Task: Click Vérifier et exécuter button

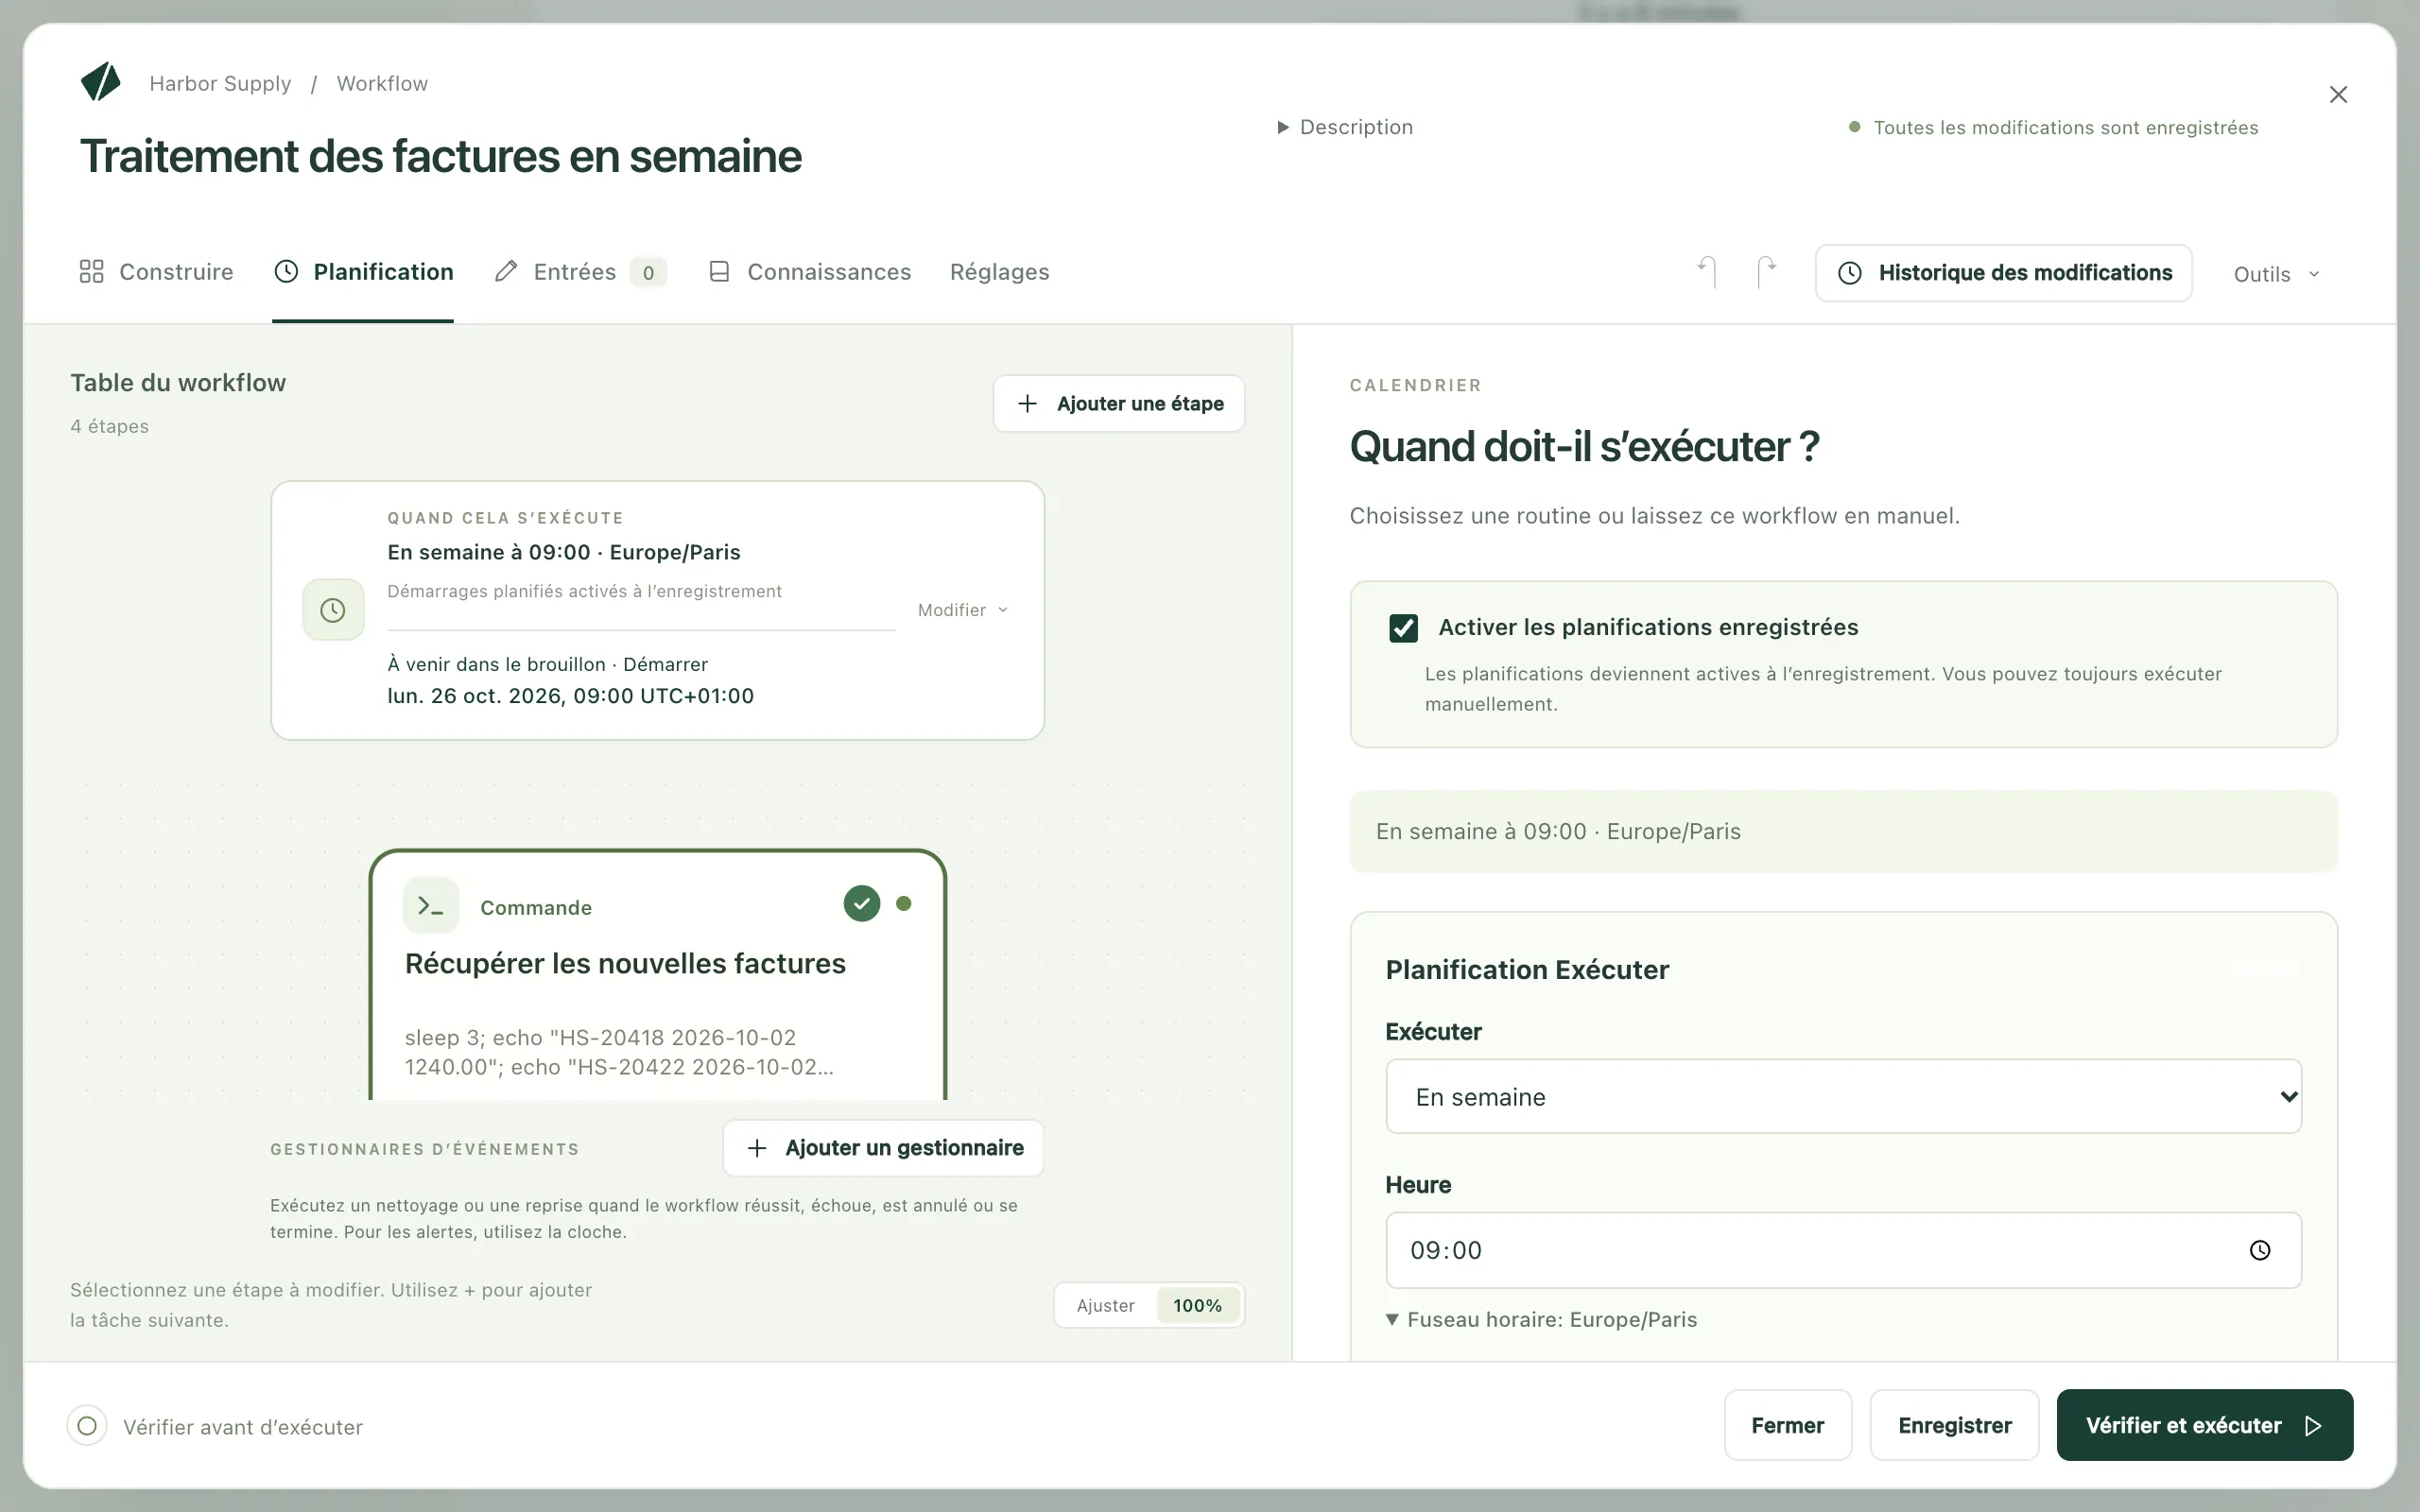Action: point(2205,1425)
